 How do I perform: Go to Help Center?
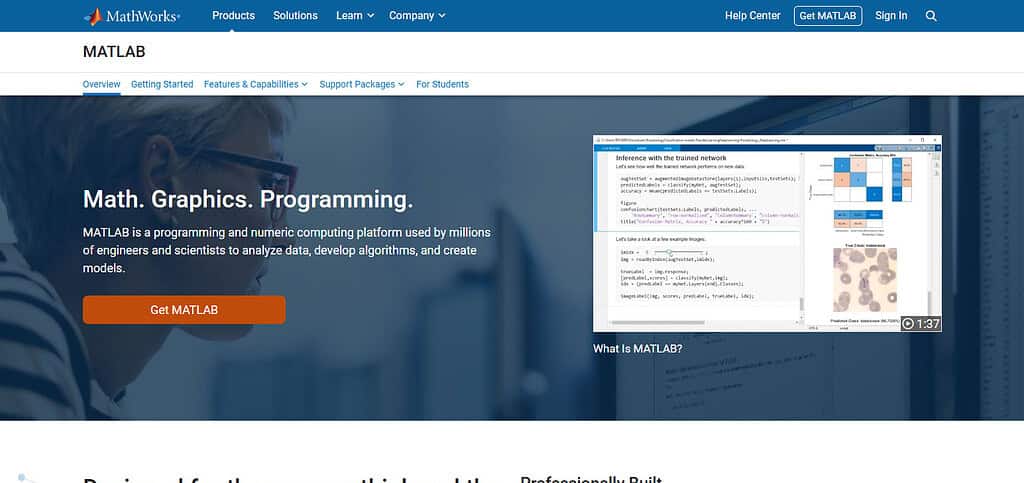point(752,16)
